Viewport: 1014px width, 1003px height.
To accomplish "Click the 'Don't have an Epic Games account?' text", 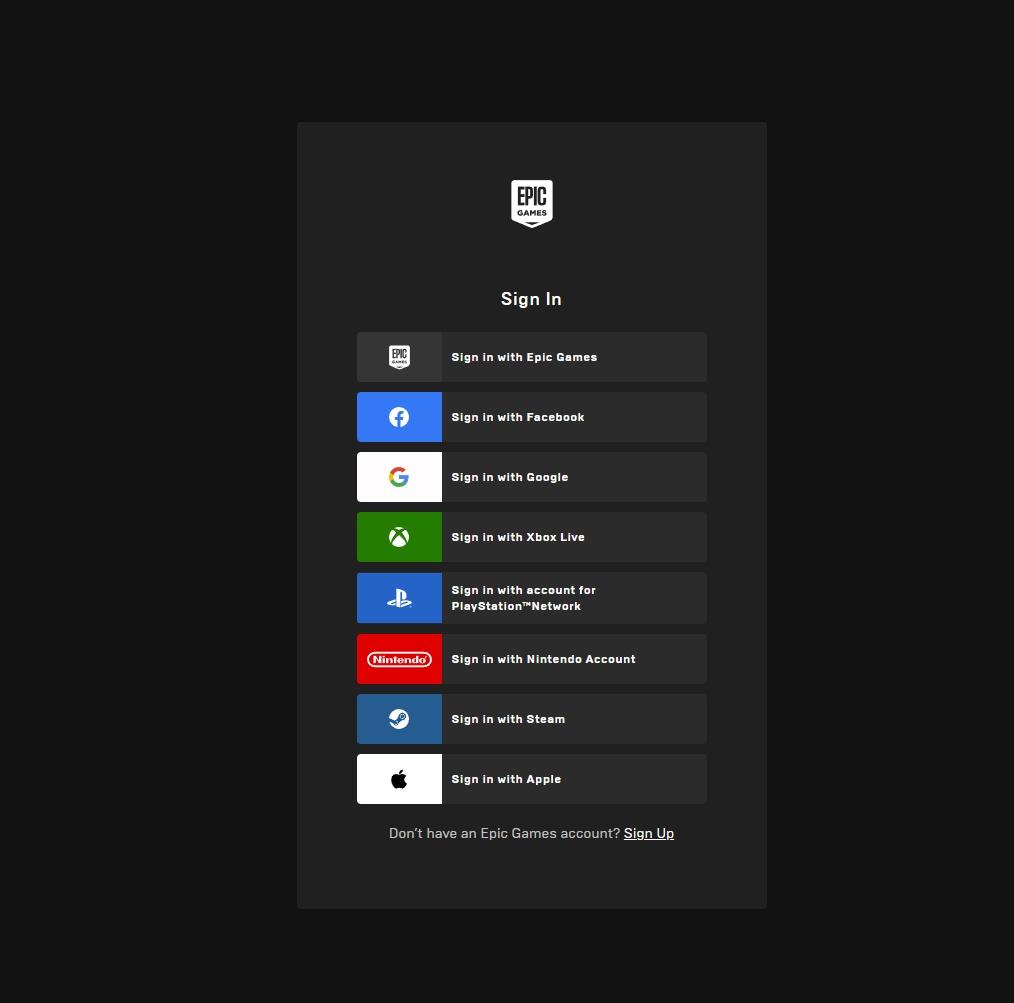I will [503, 833].
